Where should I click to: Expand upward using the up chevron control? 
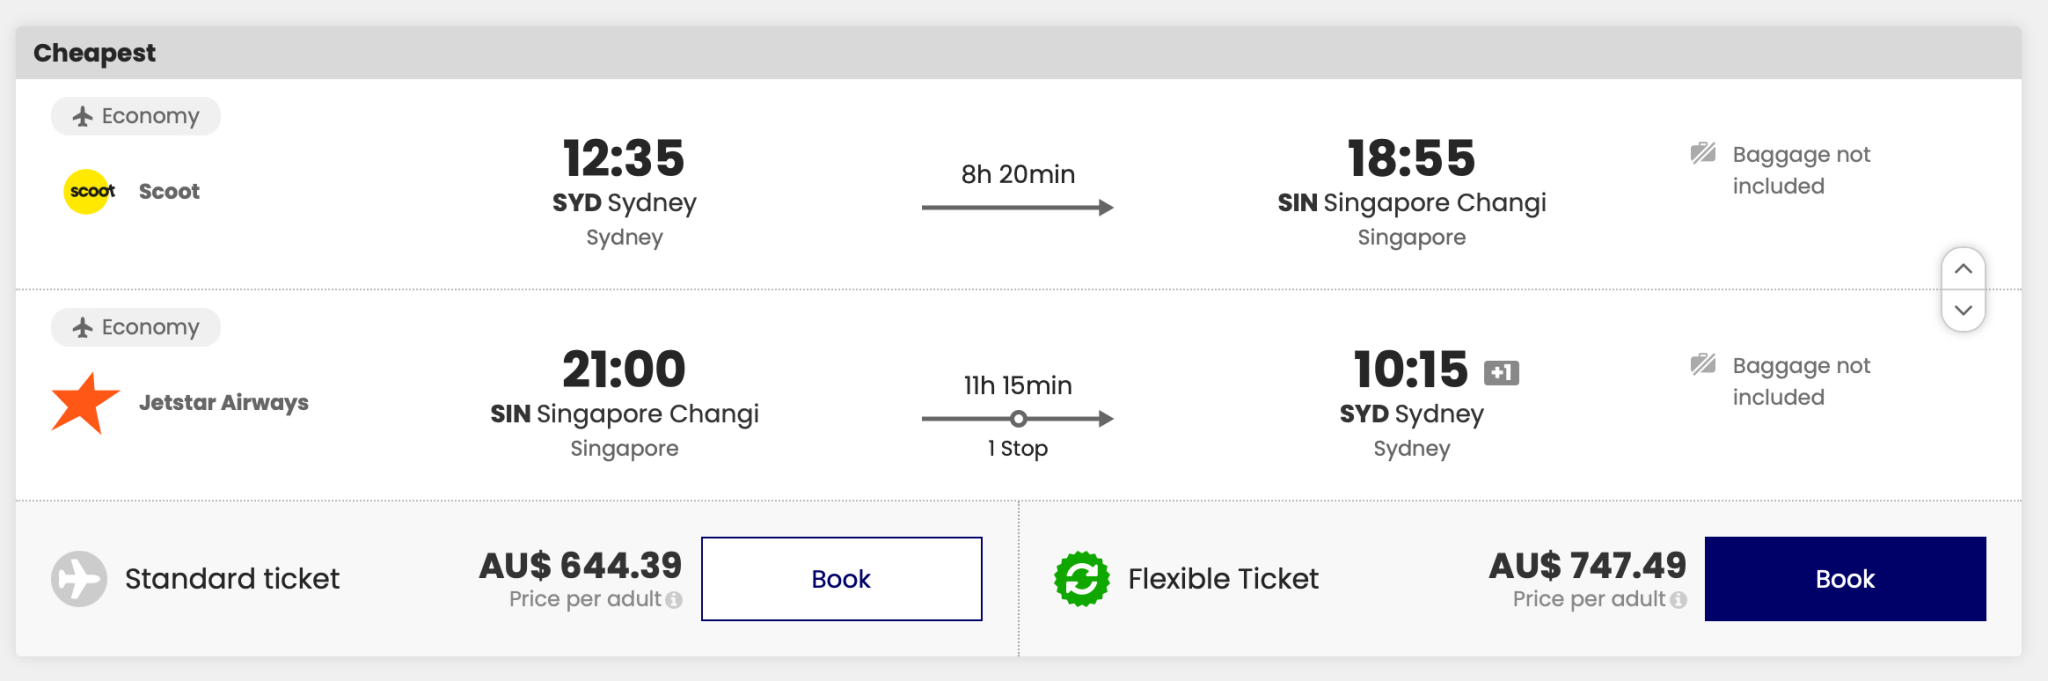(1963, 268)
